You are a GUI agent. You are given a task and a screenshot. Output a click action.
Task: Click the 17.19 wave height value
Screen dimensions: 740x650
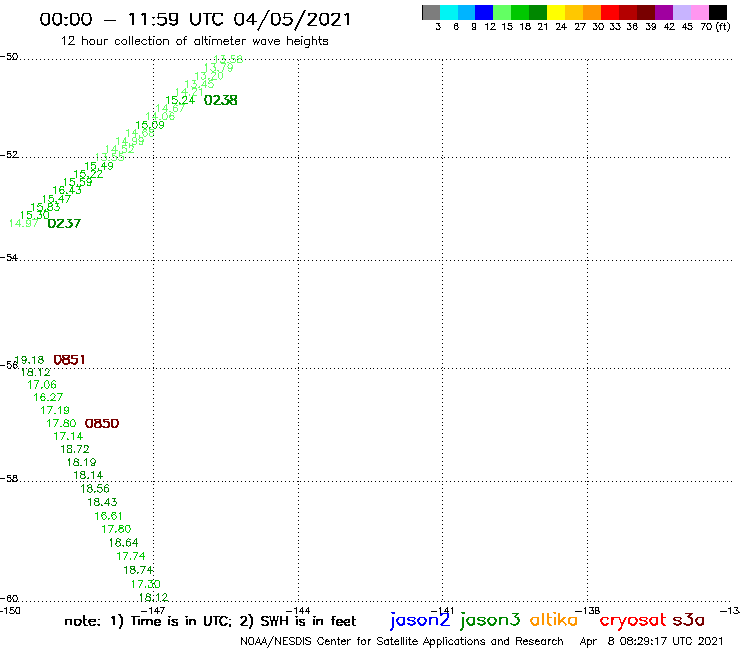coord(55,410)
